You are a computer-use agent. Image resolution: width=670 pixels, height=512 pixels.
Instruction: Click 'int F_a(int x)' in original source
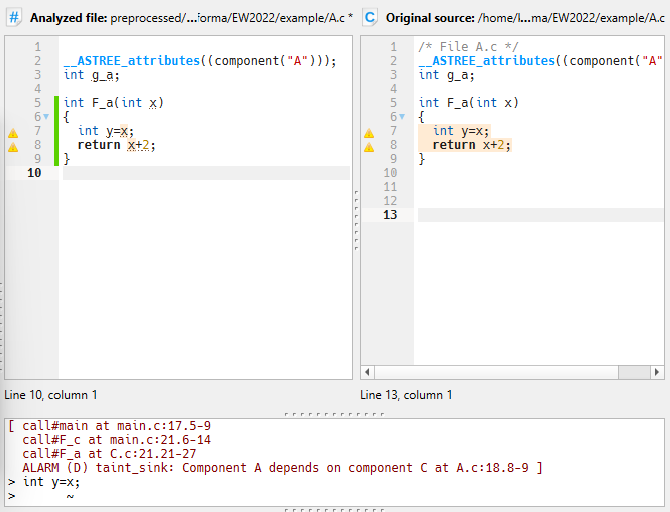click(x=469, y=103)
